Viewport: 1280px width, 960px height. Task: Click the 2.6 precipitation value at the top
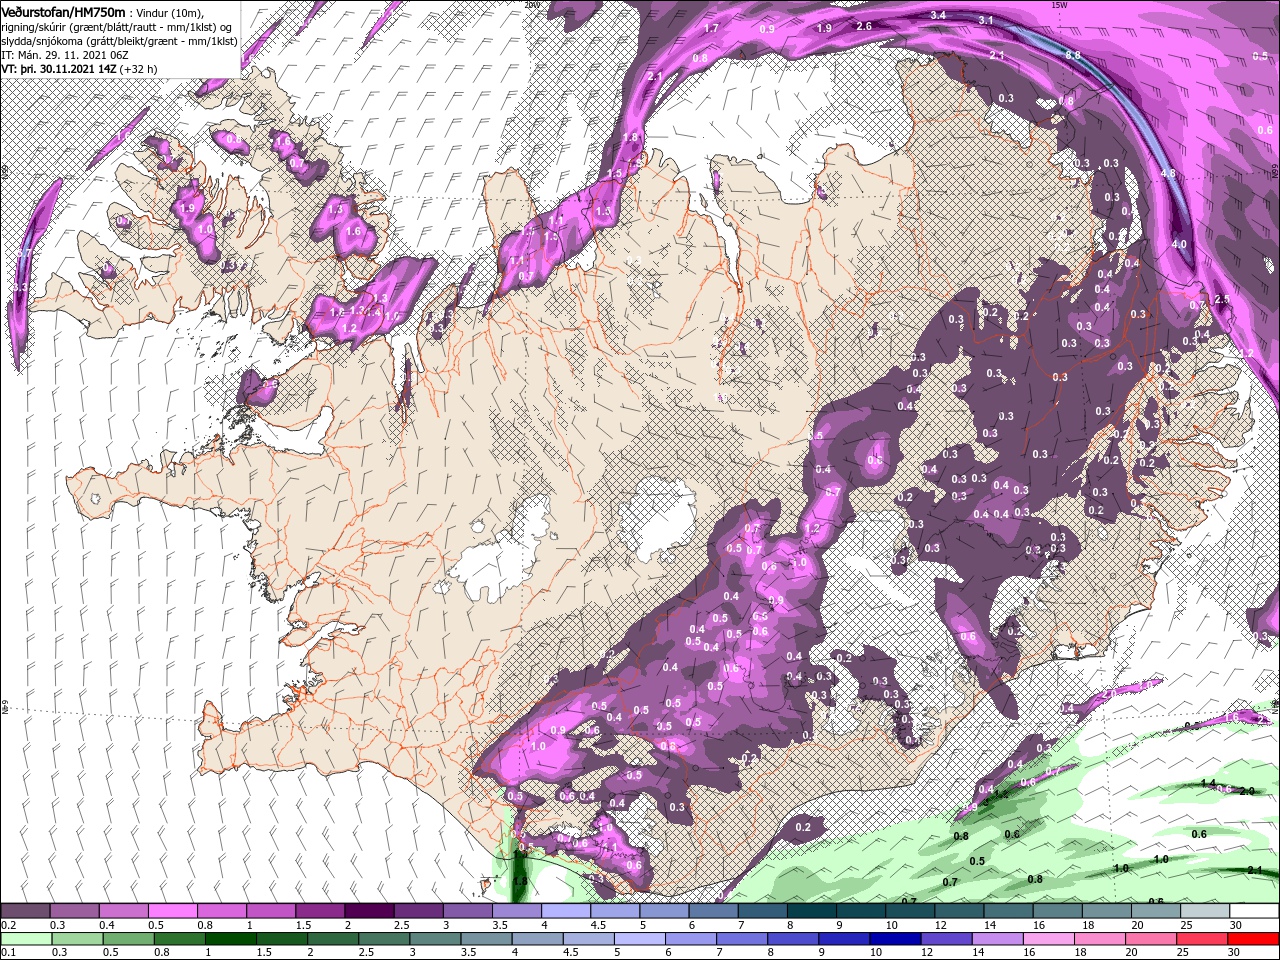pyautogui.click(x=865, y=25)
